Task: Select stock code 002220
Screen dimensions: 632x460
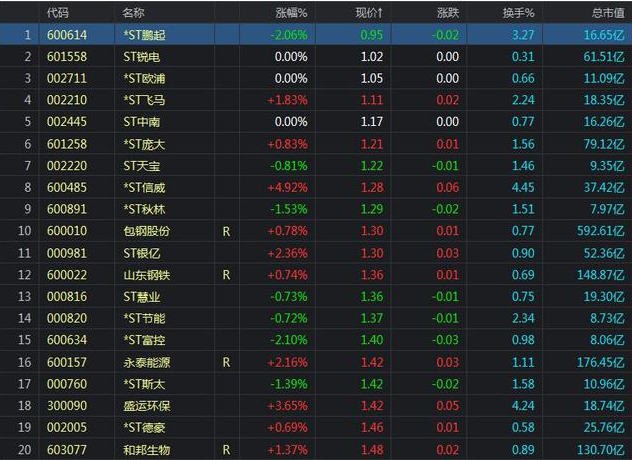Action: (67, 166)
